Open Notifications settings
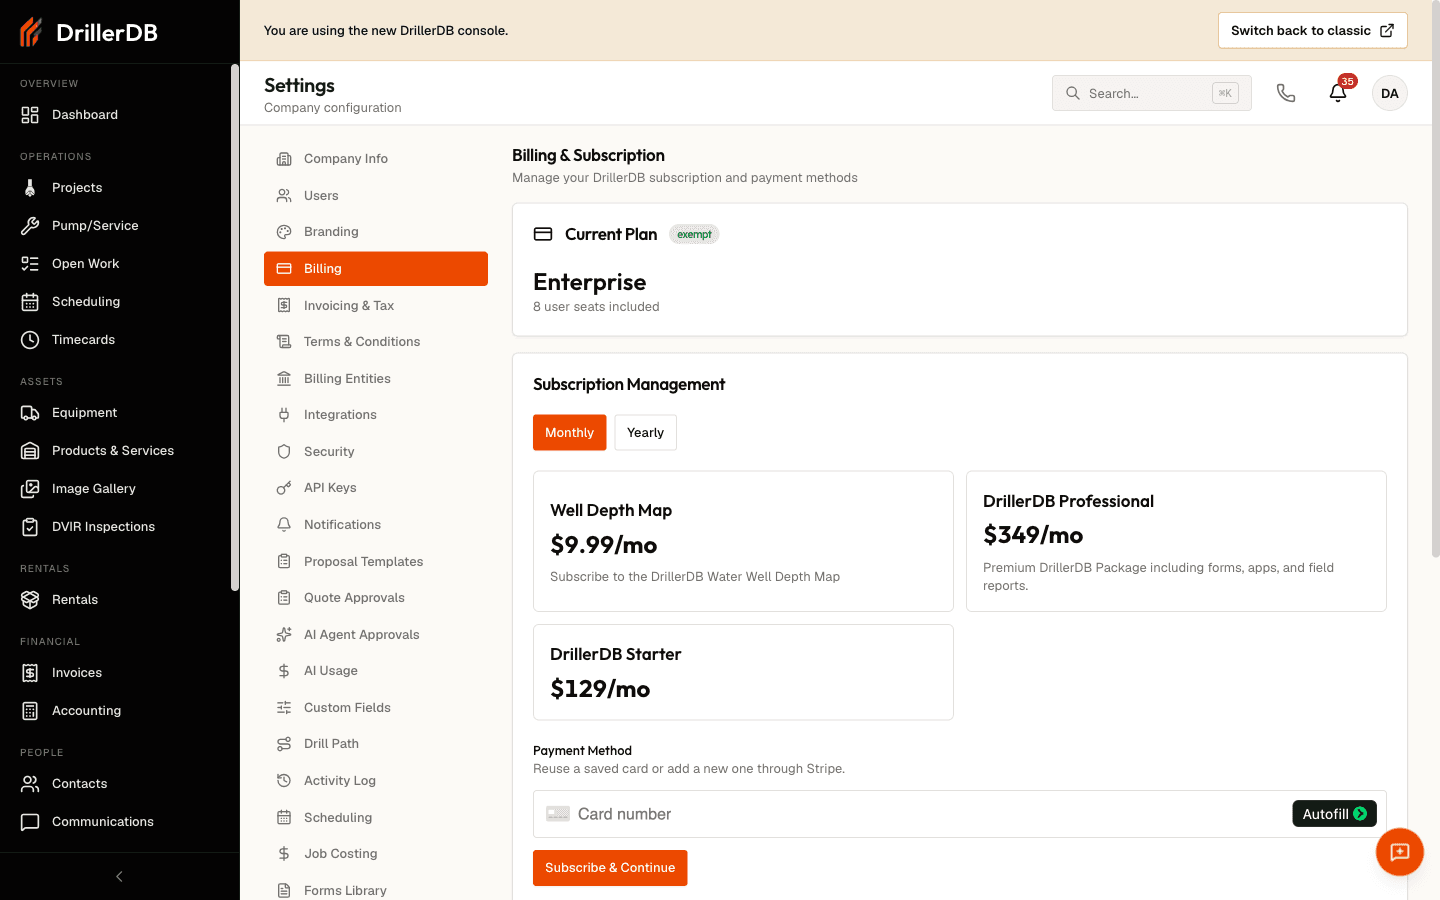 (x=376, y=525)
